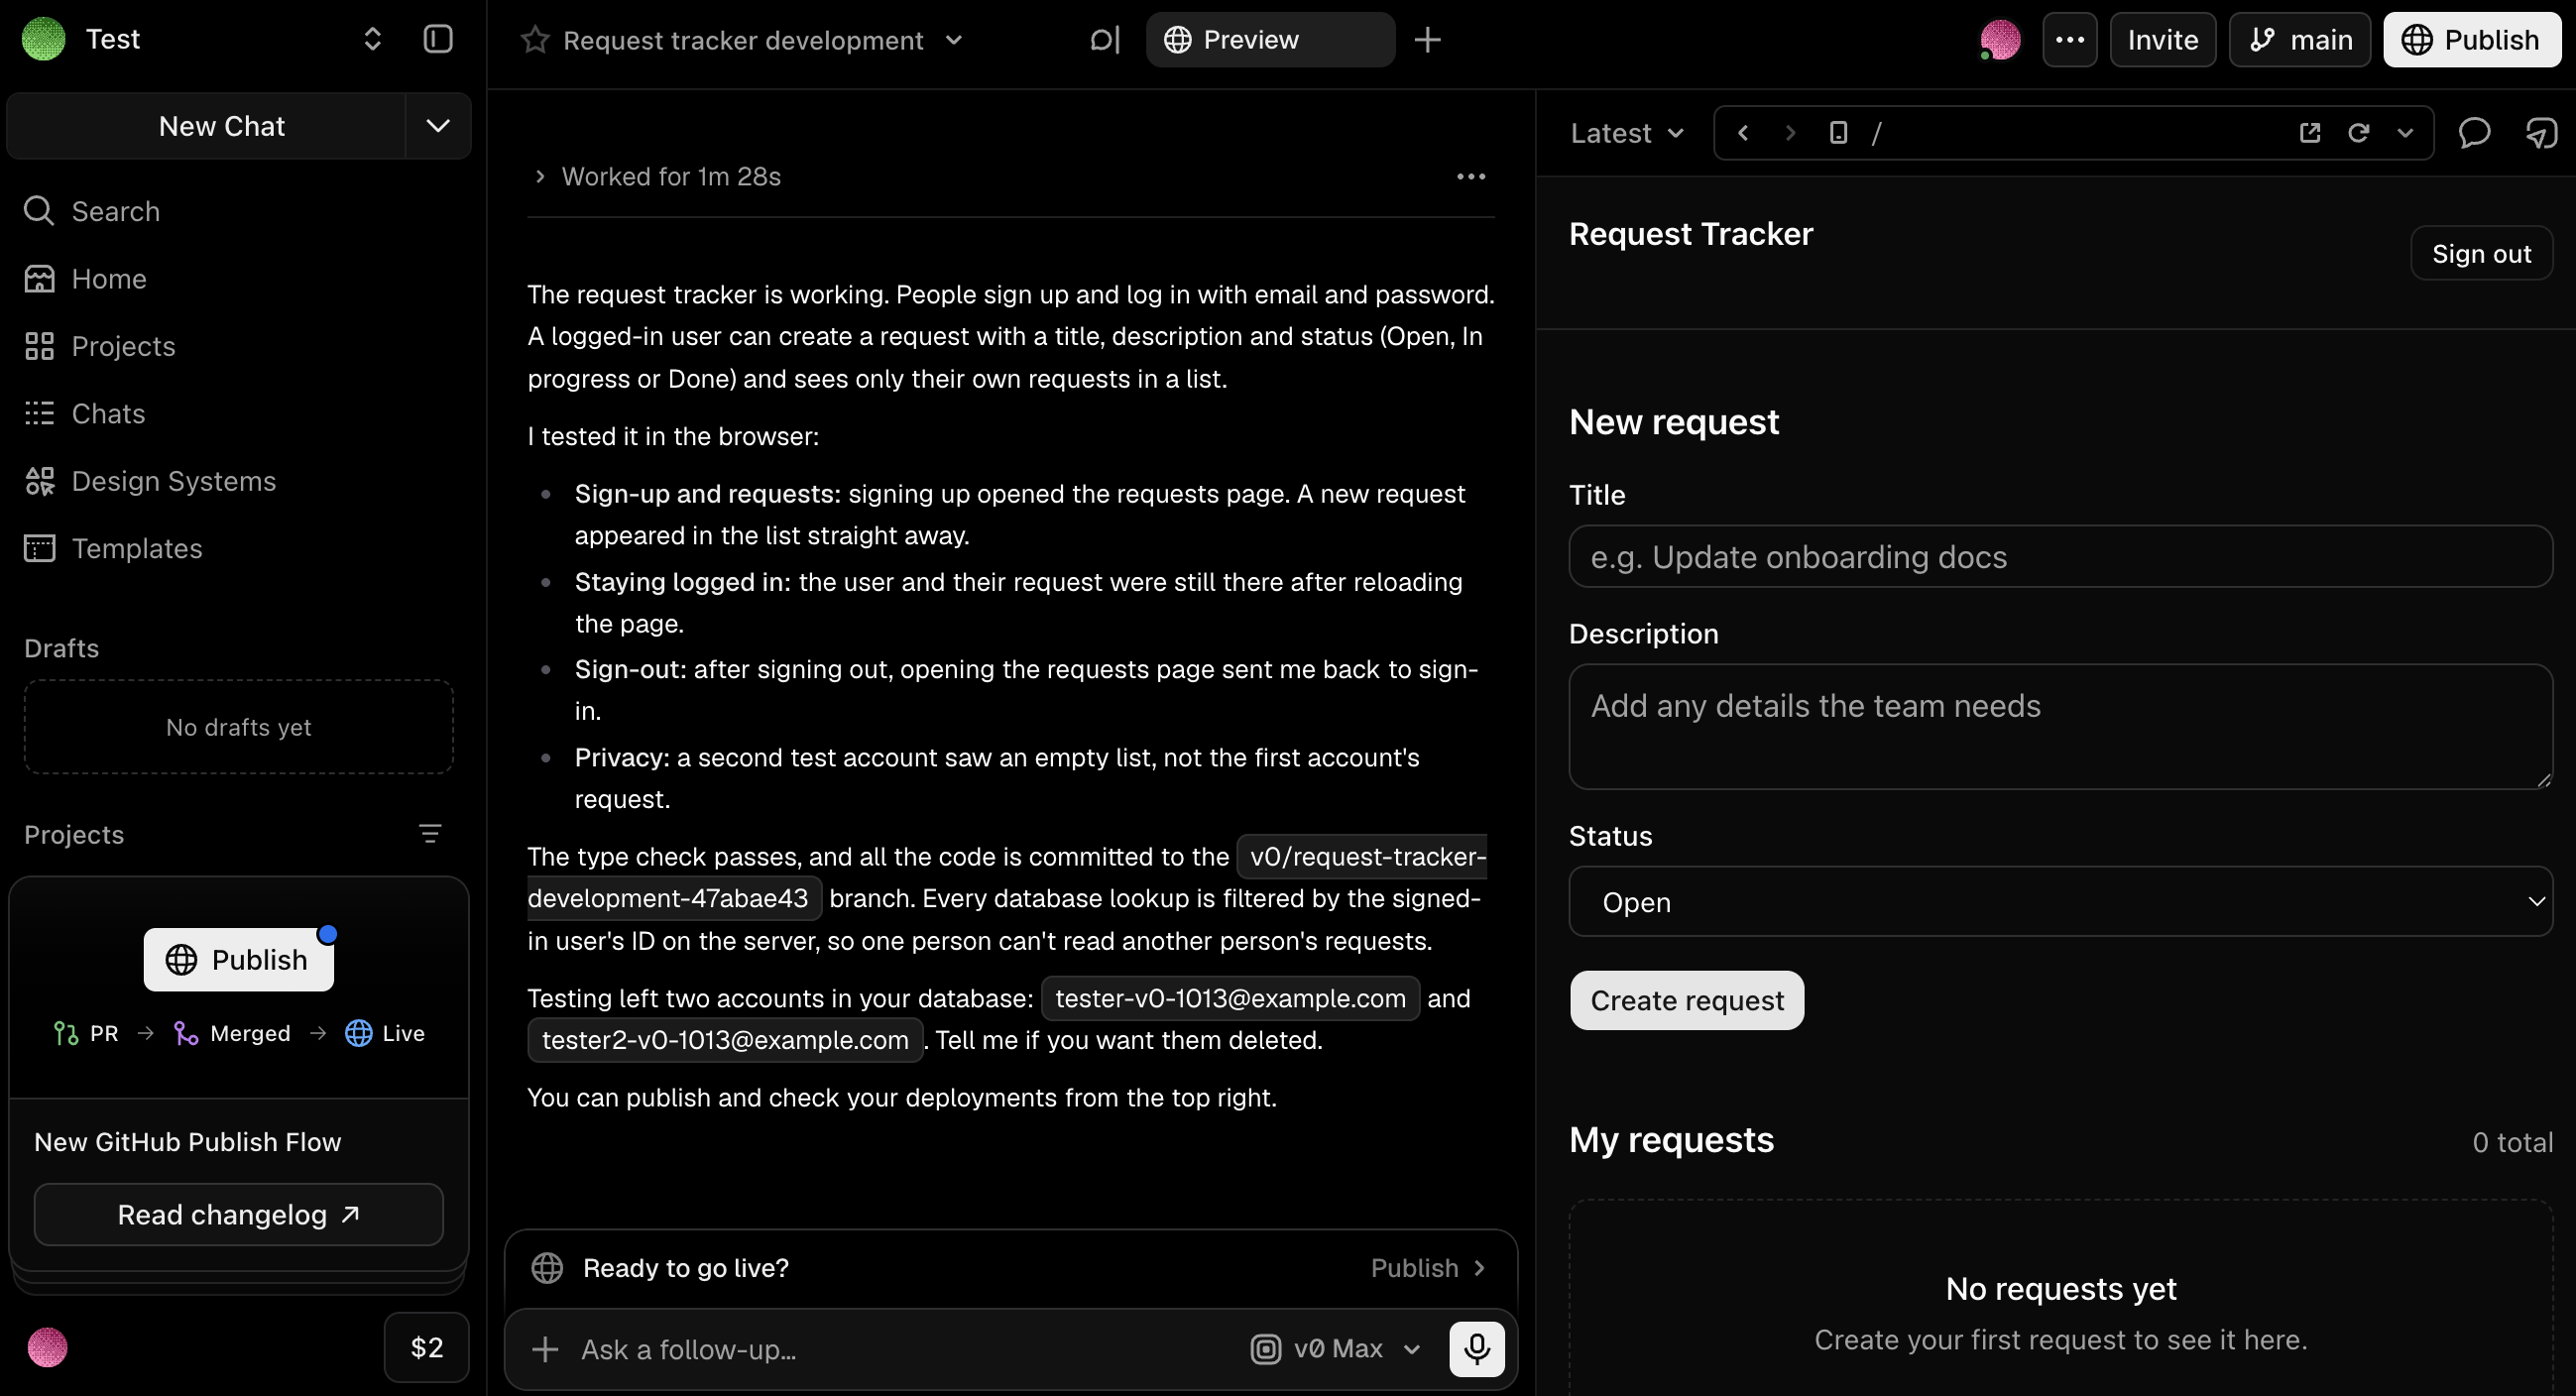Open the Latest version dropdown

pyautogui.click(x=1627, y=133)
